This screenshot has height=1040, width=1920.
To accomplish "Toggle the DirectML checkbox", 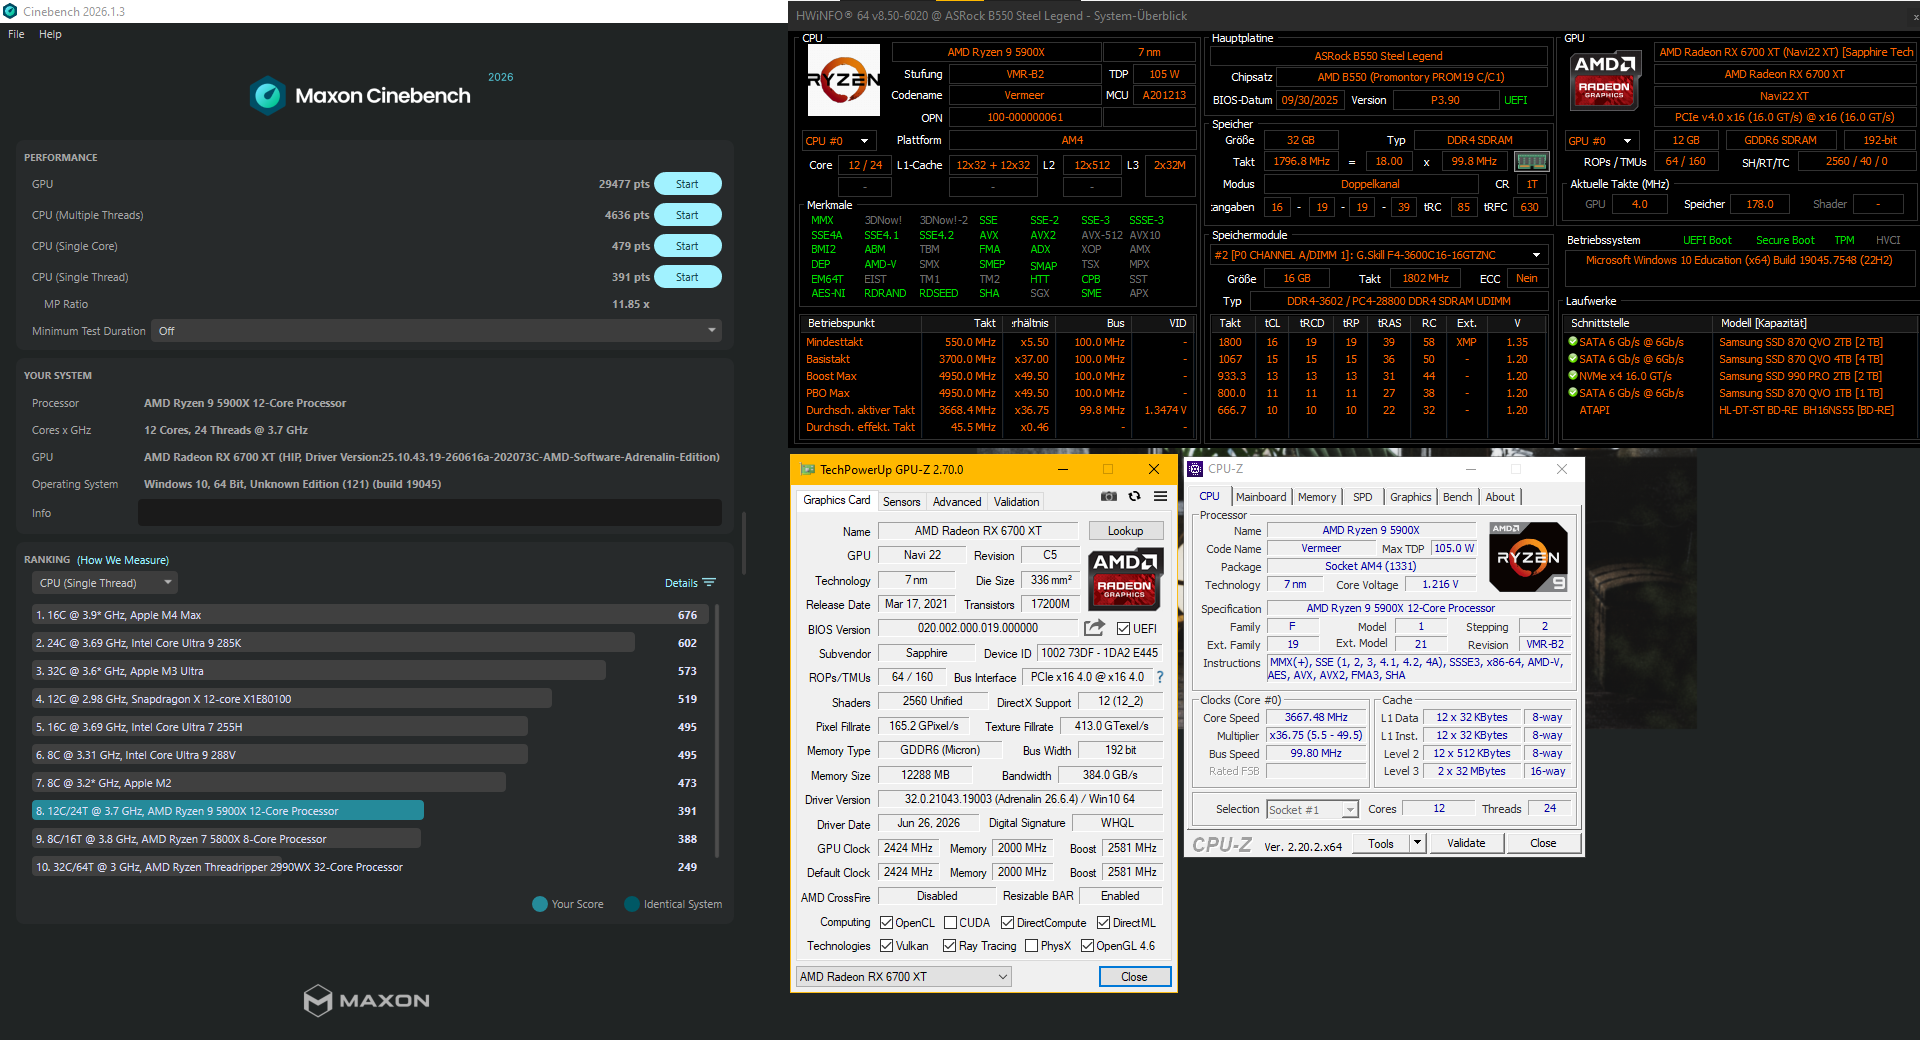I will [x=1104, y=923].
